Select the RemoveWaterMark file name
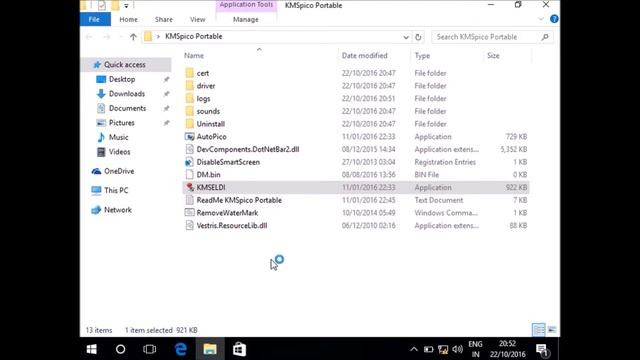 click(x=227, y=213)
